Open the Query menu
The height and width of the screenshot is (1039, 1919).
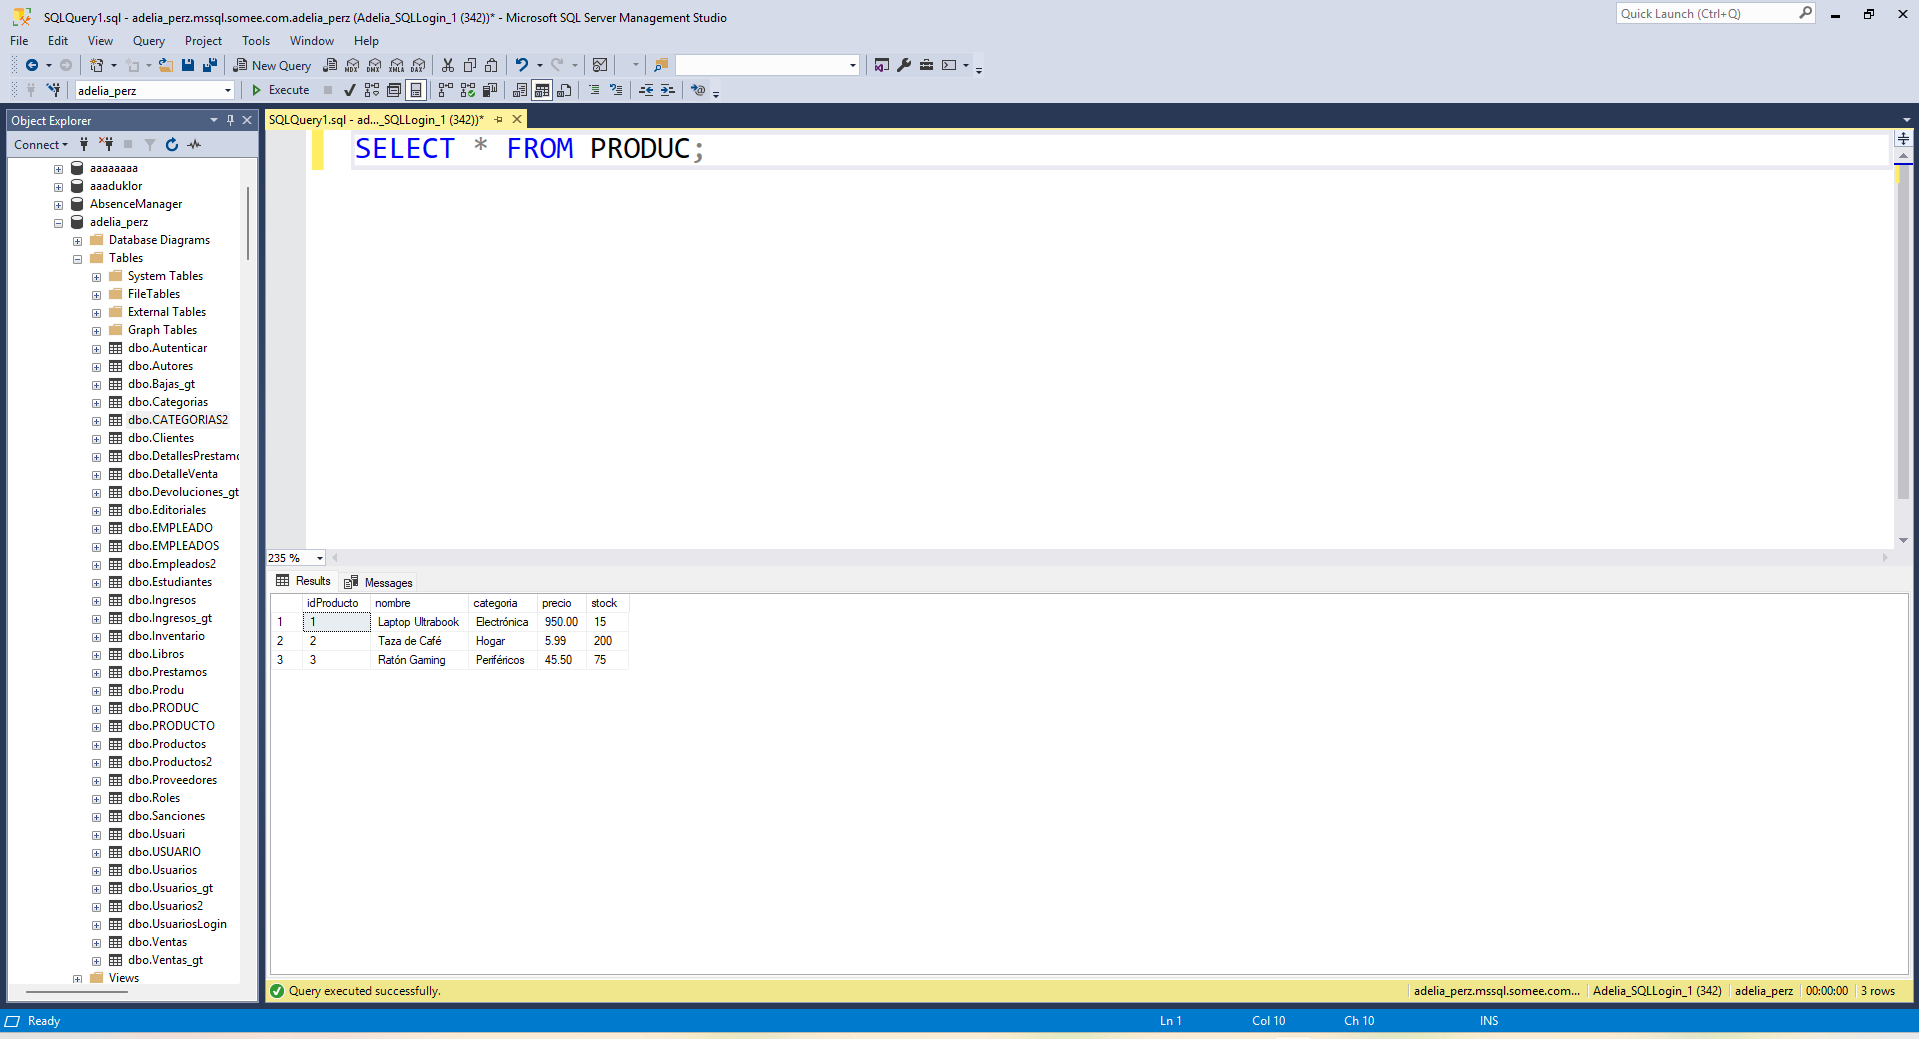pyautogui.click(x=148, y=41)
